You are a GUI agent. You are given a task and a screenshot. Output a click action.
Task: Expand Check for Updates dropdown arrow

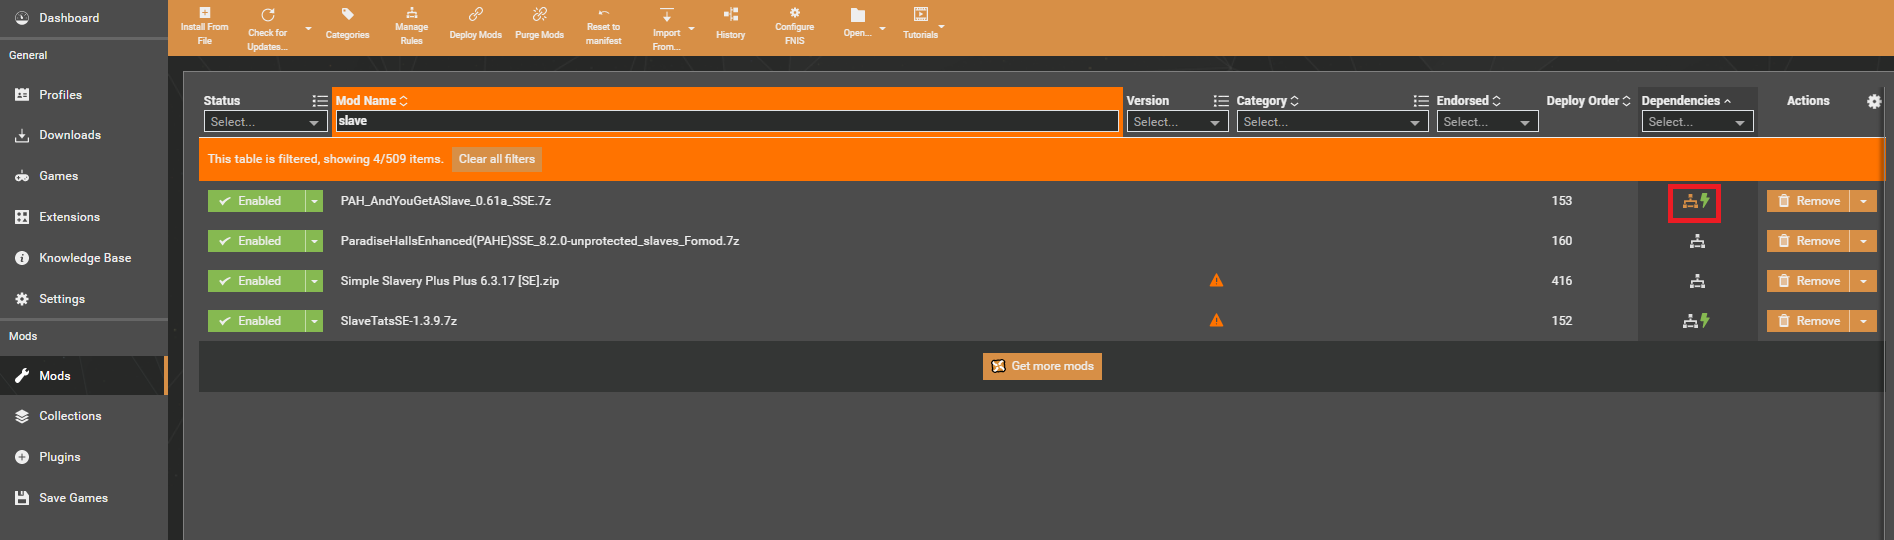coord(308,28)
